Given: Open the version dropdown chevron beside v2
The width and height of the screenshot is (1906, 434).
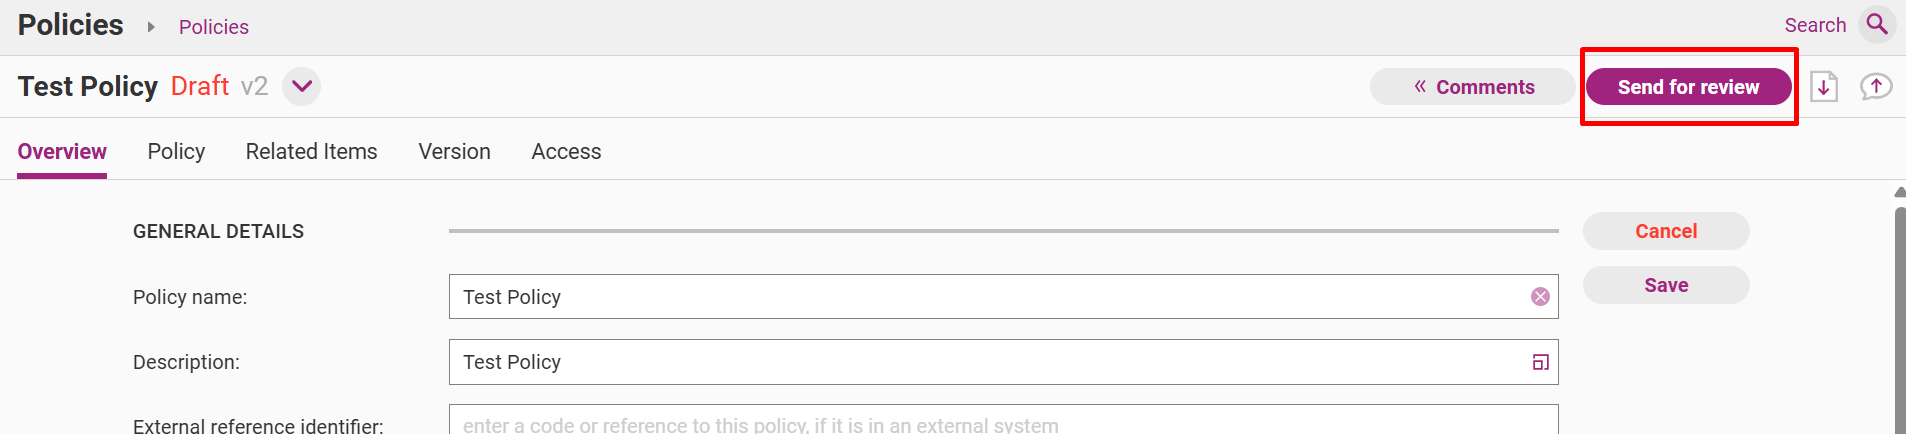Looking at the screenshot, I should tap(301, 86).
